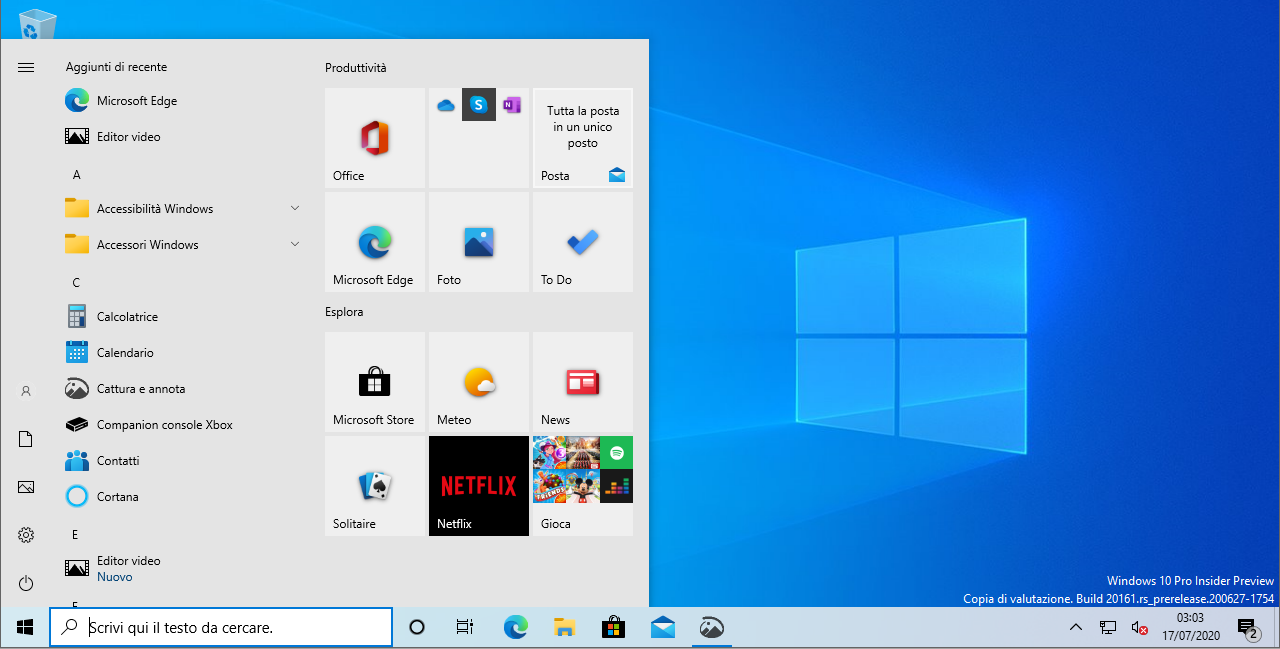This screenshot has width=1280, height=649.
Task: Launch the To Do tile
Action: pyautogui.click(x=583, y=242)
